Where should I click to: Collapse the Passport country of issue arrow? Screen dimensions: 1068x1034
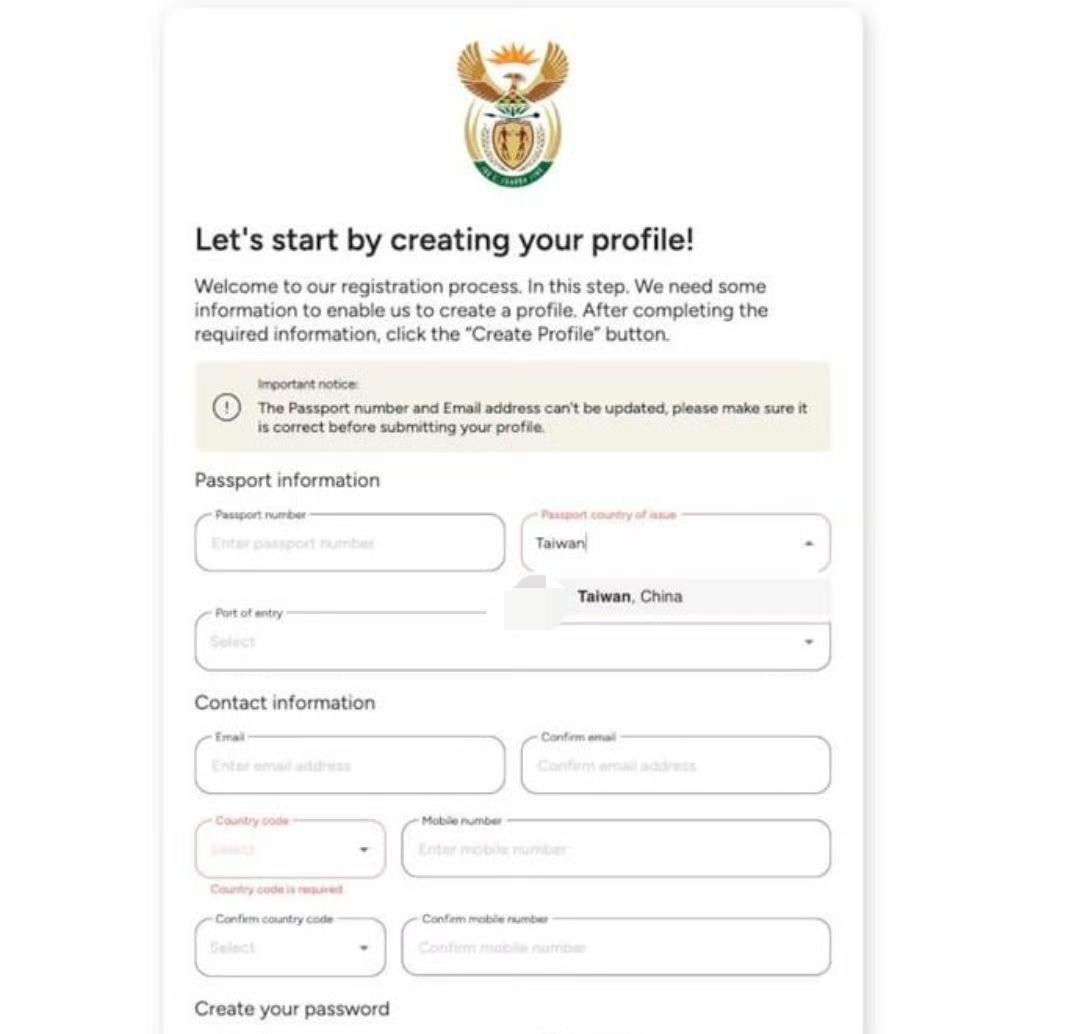pyautogui.click(x=808, y=544)
